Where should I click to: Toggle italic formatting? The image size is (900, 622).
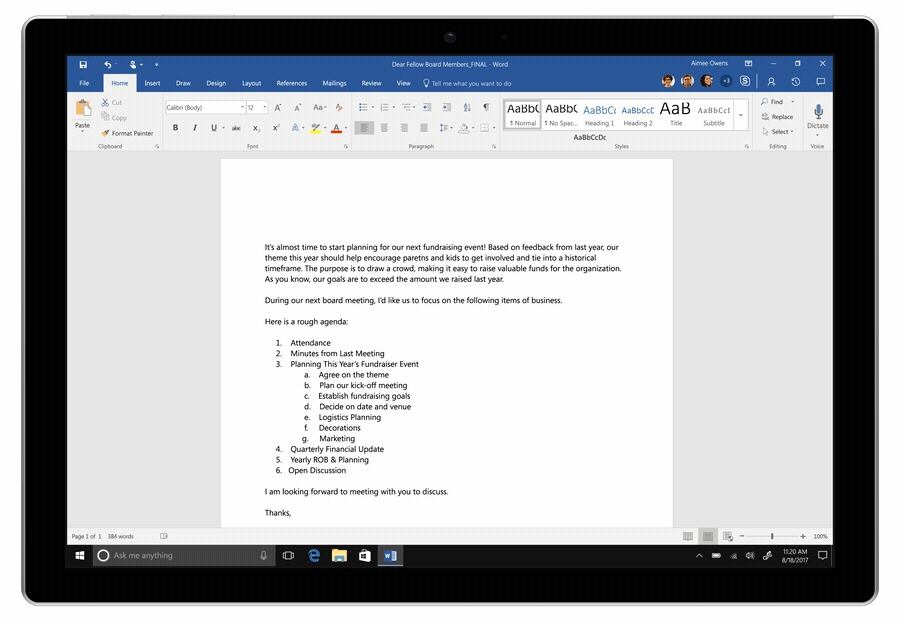coord(195,128)
